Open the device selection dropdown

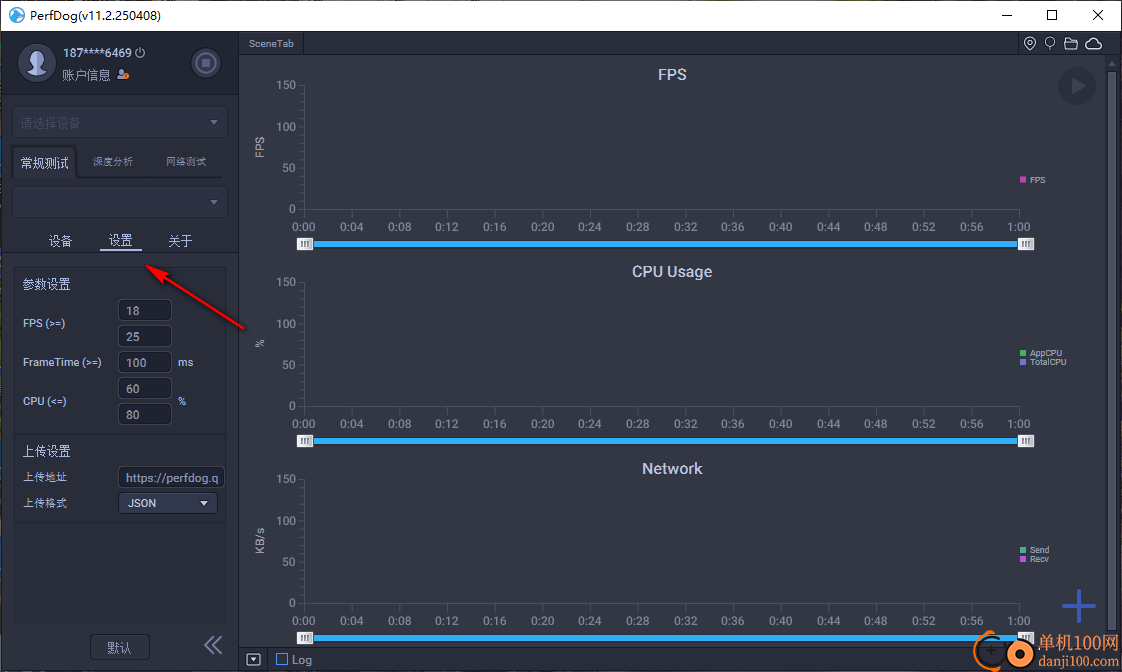point(119,122)
